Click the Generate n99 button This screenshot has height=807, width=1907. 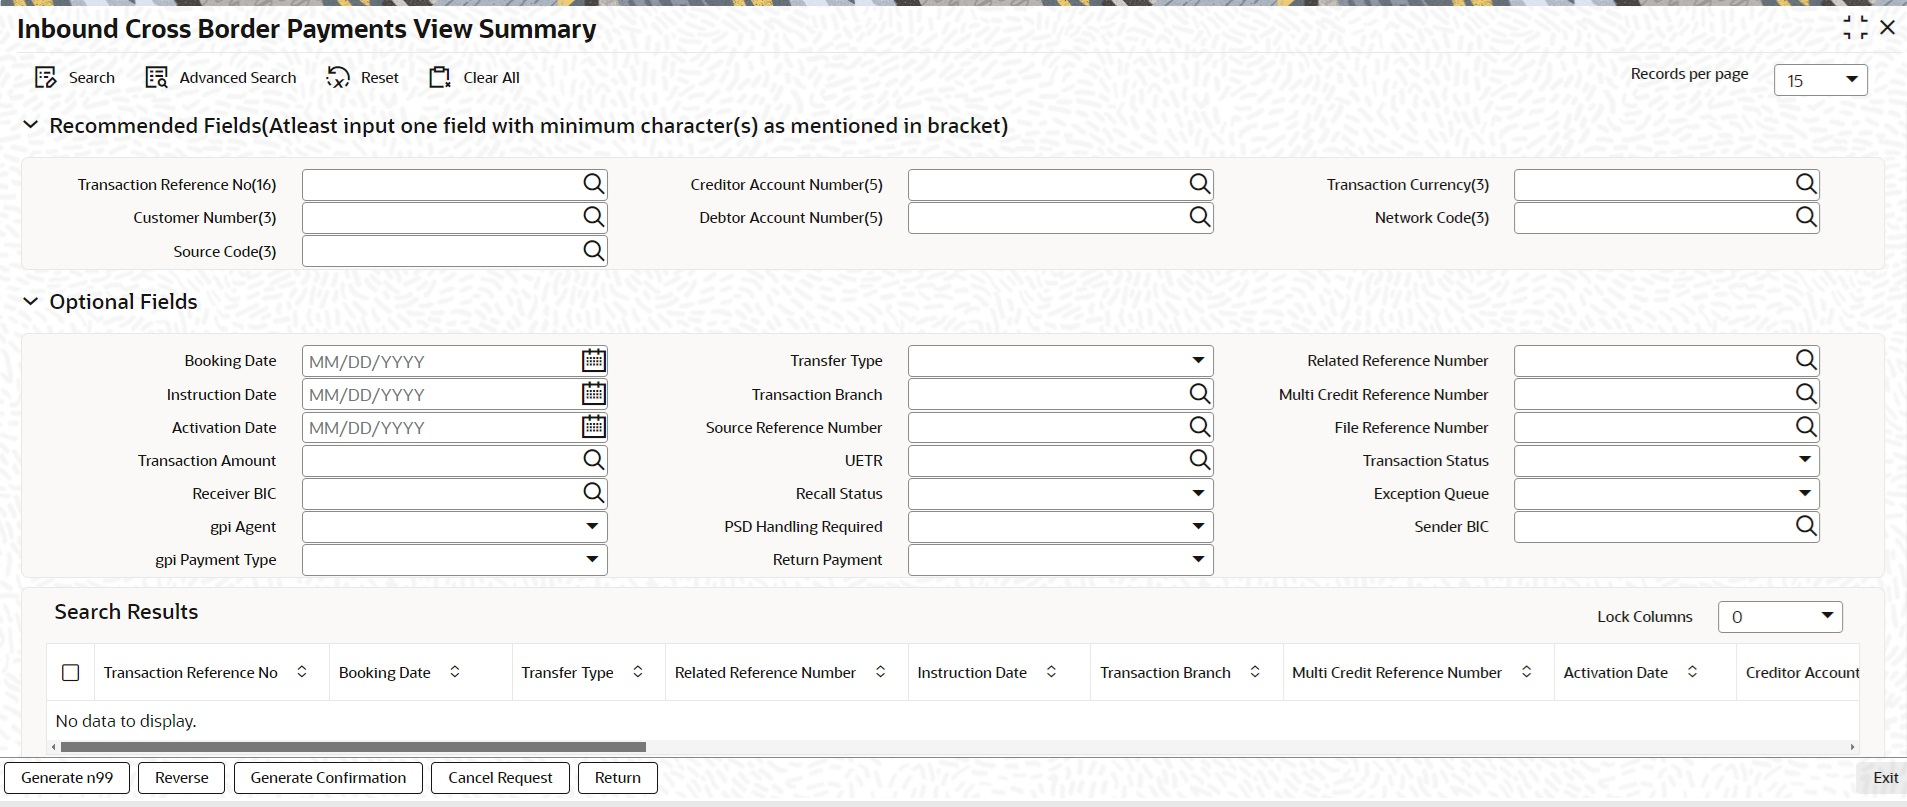pyautogui.click(x=67, y=778)
